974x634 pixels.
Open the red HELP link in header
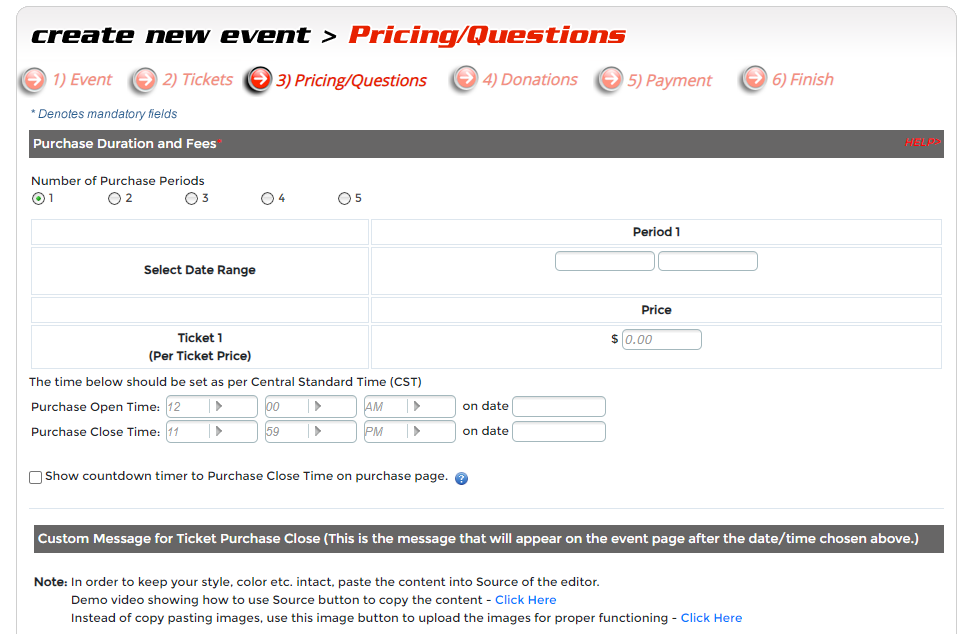922,143
